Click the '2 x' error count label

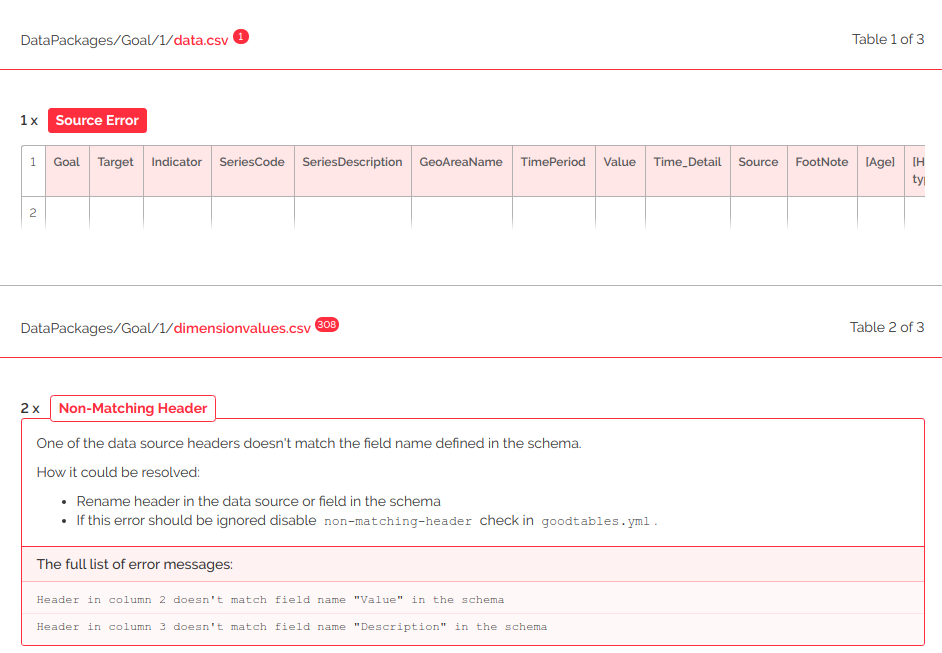30,409
